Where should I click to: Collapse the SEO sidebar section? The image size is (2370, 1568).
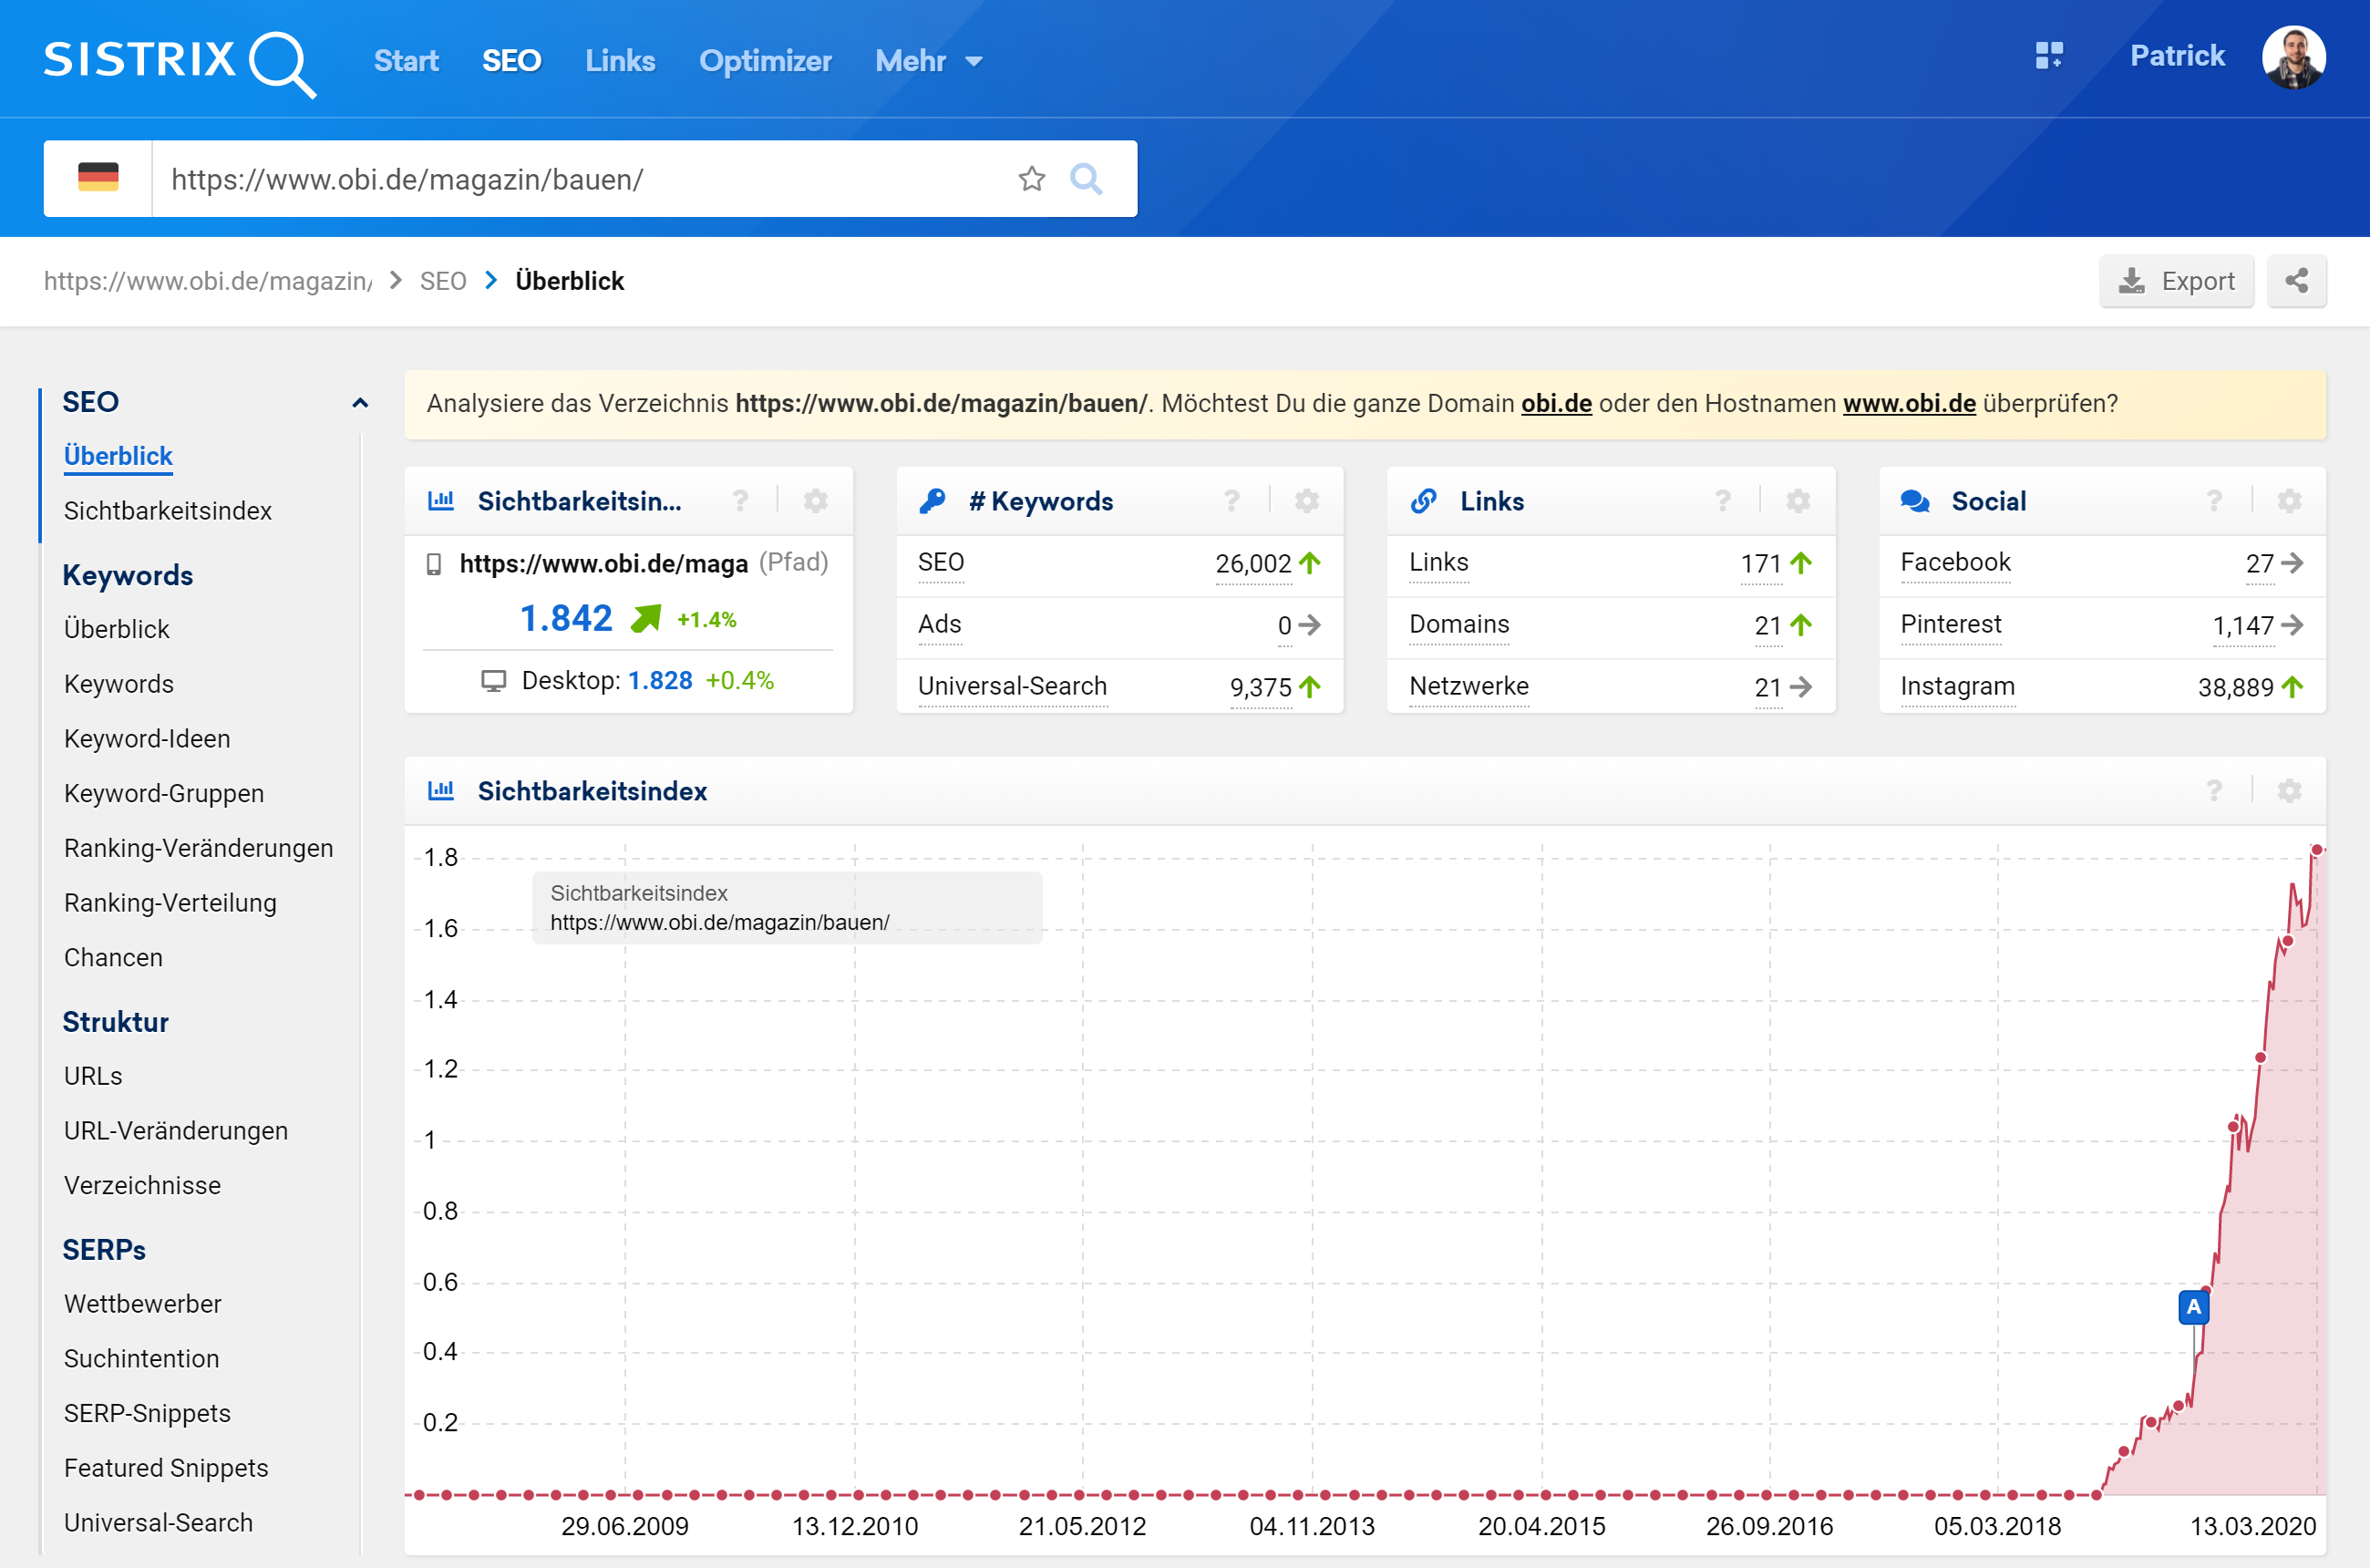(360, 403)
